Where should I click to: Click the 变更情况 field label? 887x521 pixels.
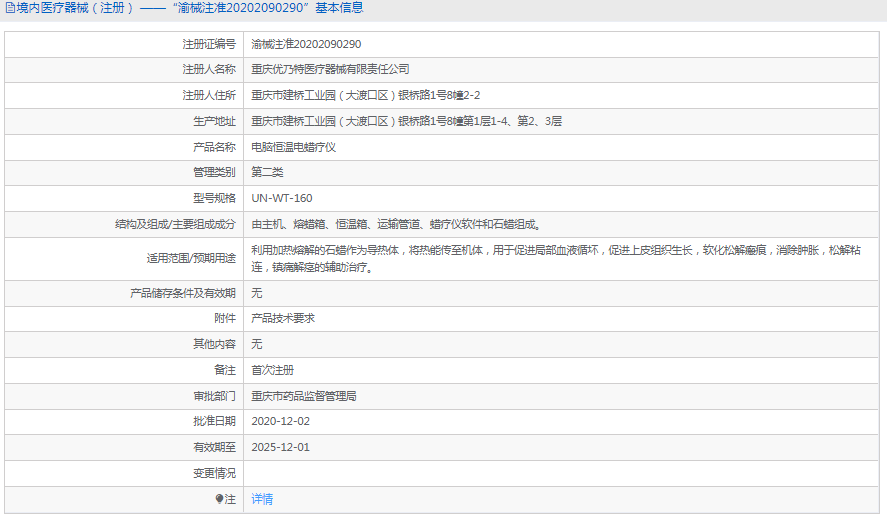(x=214, y=473)
